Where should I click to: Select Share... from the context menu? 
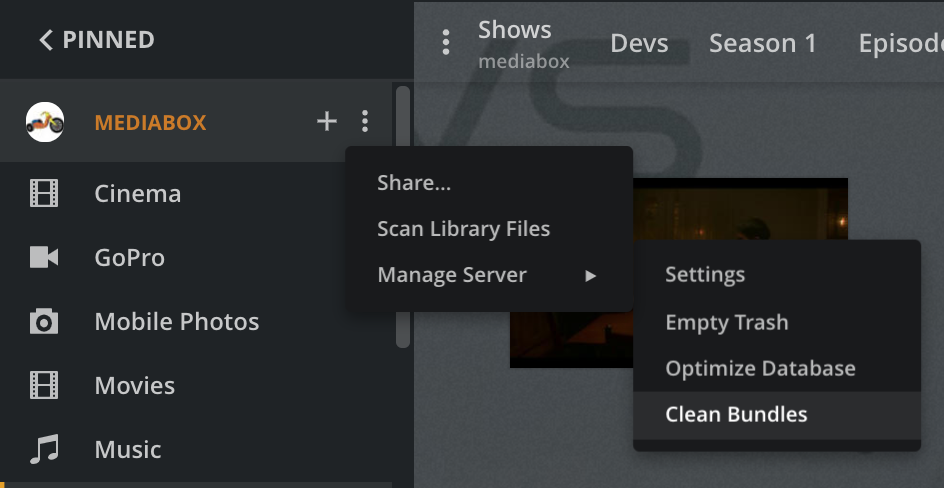(x=414, y=183)
